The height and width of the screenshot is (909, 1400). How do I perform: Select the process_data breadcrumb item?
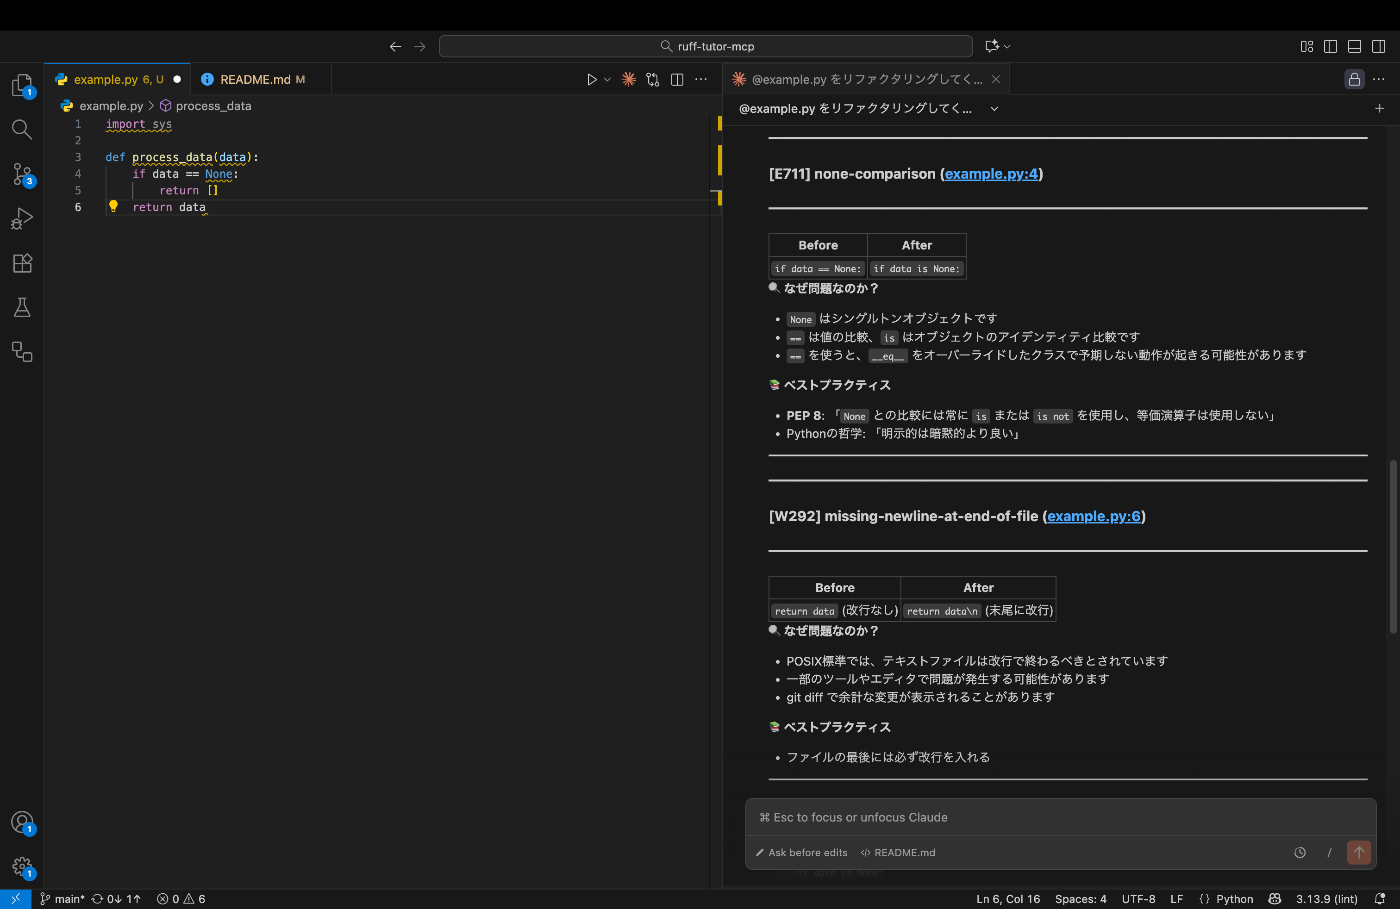pos(212,105)
